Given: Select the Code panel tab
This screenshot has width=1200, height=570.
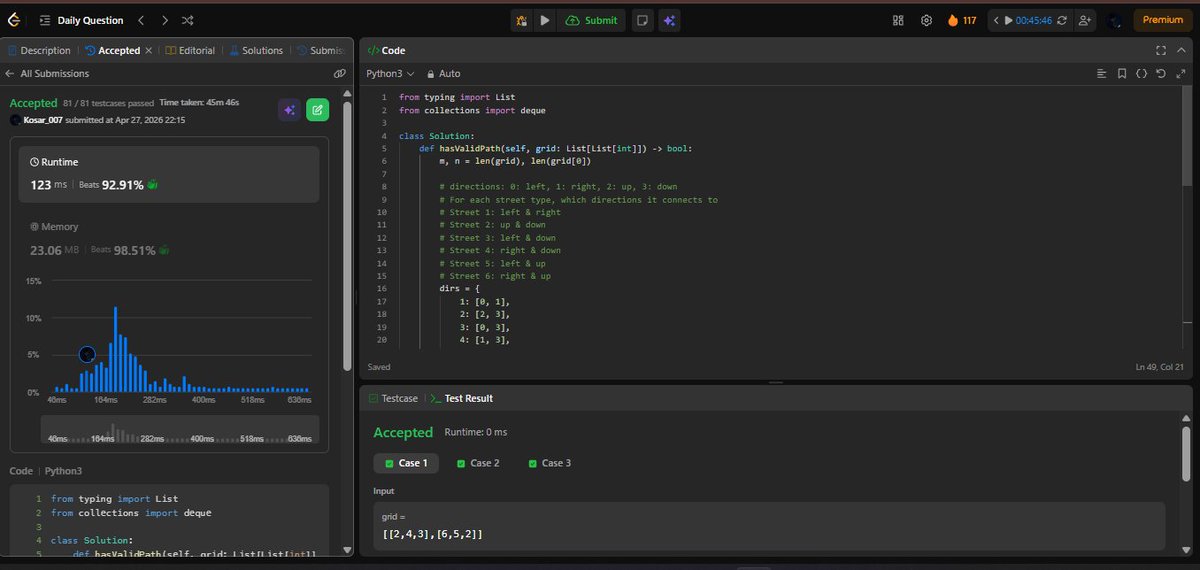Looking at the screenshot, I should (x=386, y=50).
